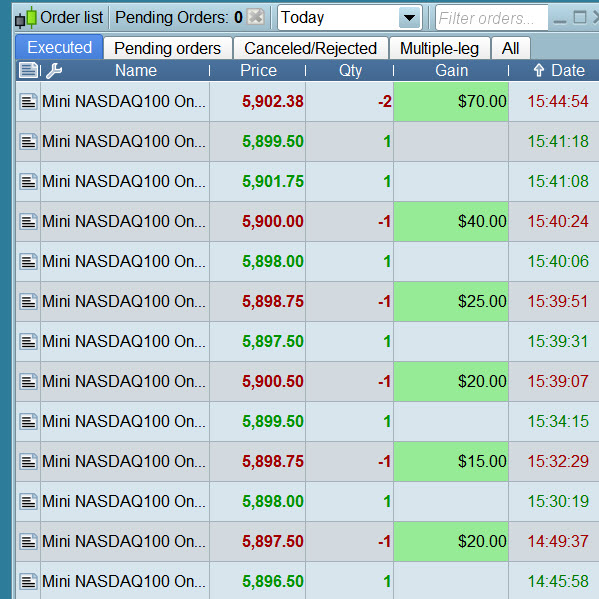Image resolution: width=599 pixels, height=599 pixels.
Task: Open the Canceled/Rejected tab
Action: 311,48
